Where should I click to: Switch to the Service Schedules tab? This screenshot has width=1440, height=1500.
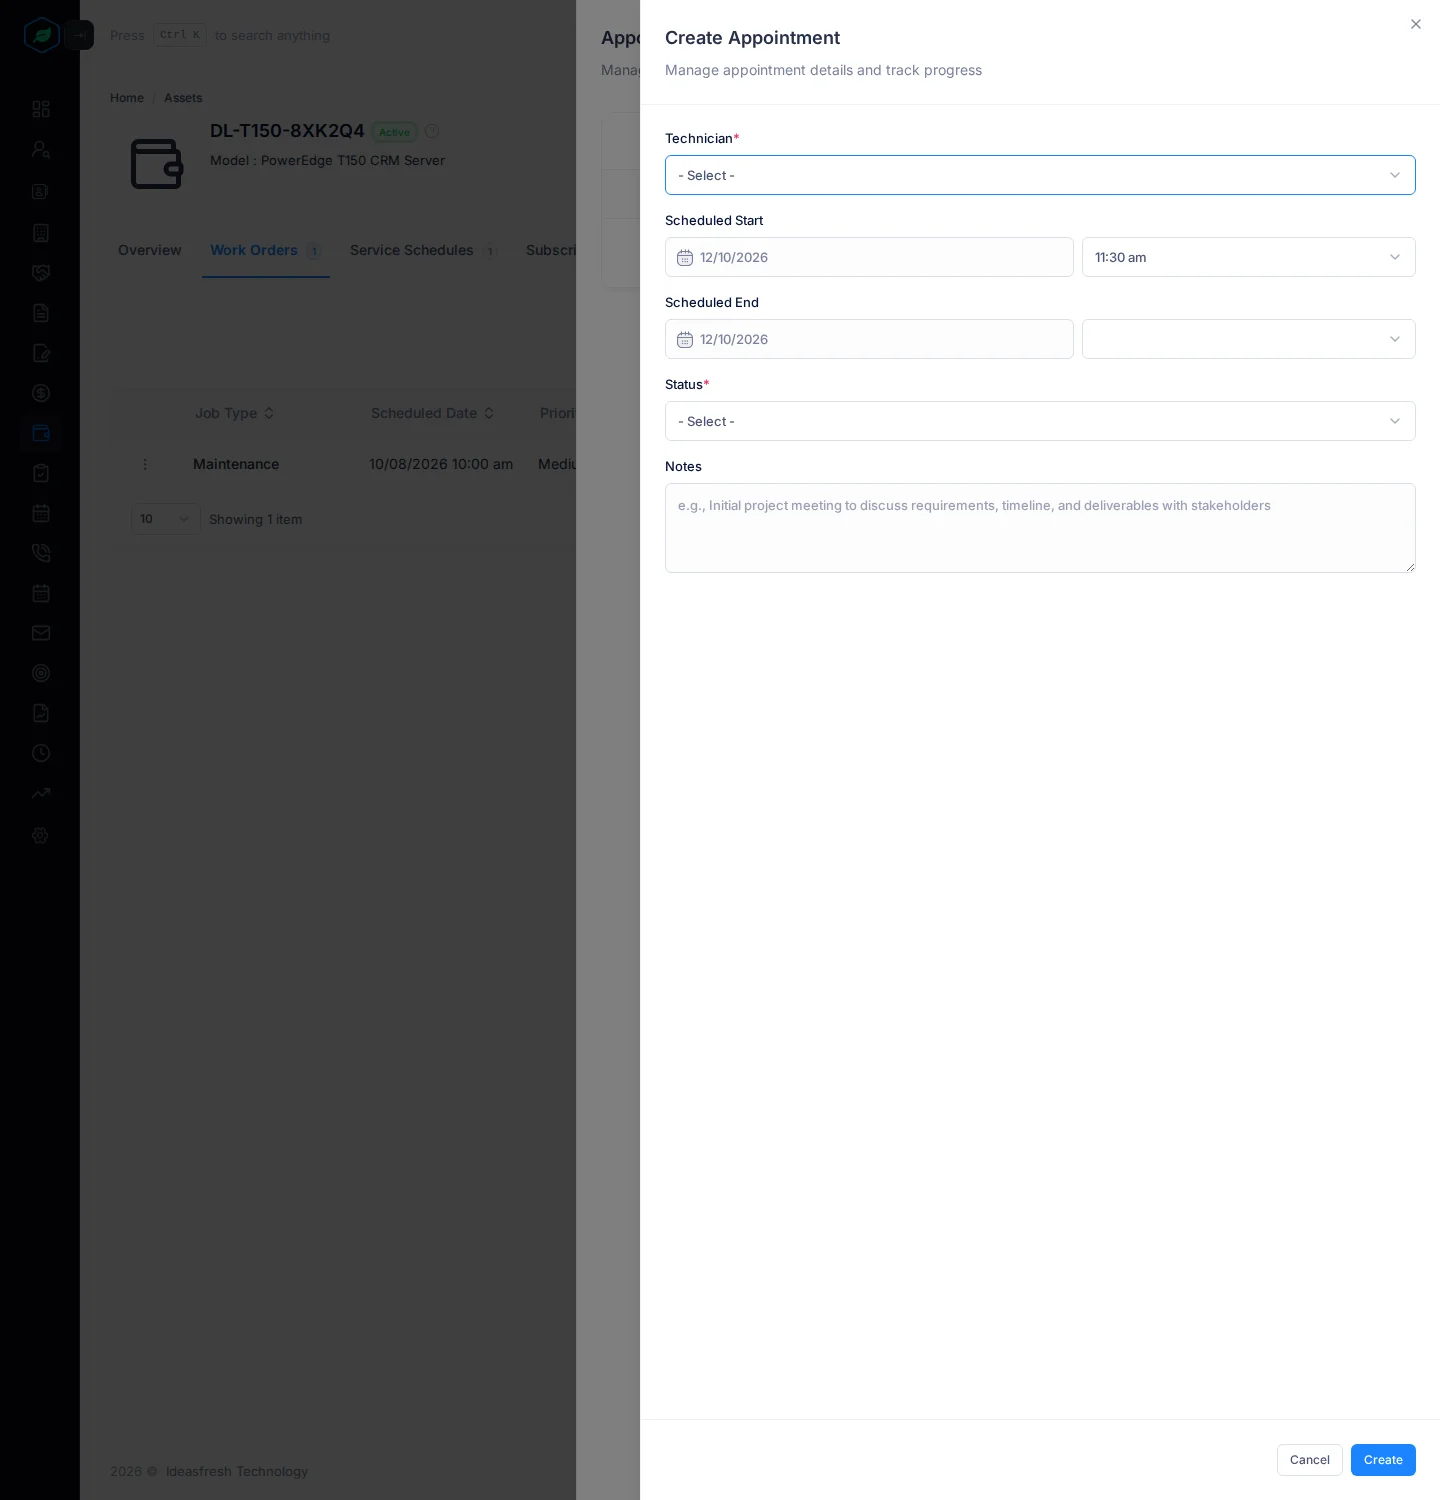coord(423,250)
